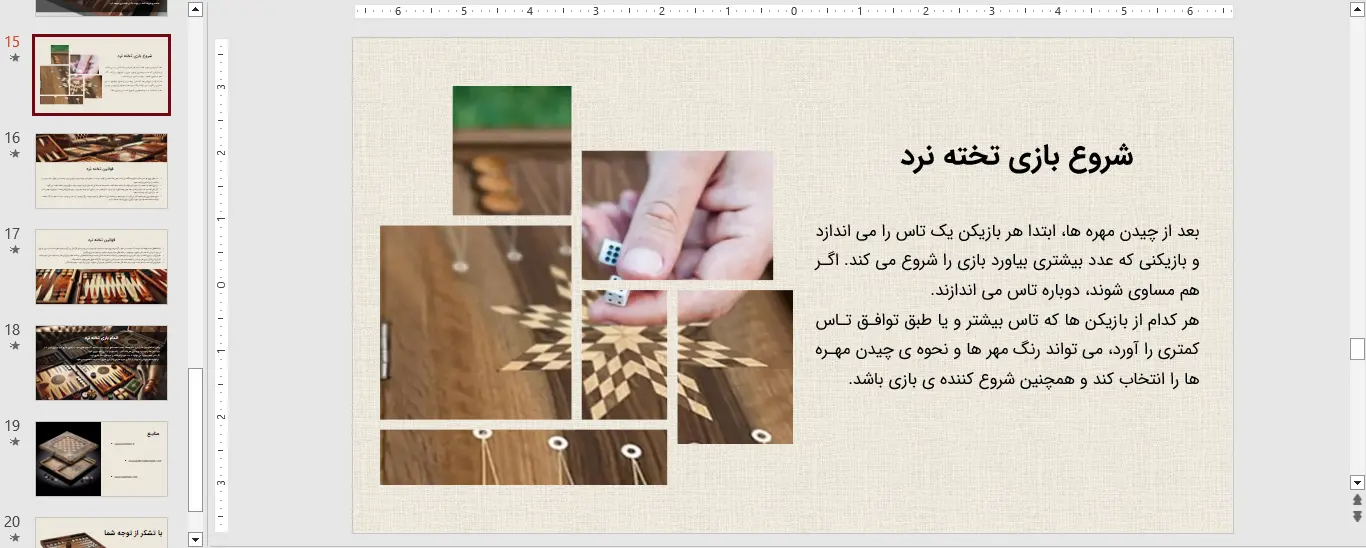The width and height of the screenshot is (1366, 548).
Task: Click the animation star under slide 15
Action: tap(14, 58)
